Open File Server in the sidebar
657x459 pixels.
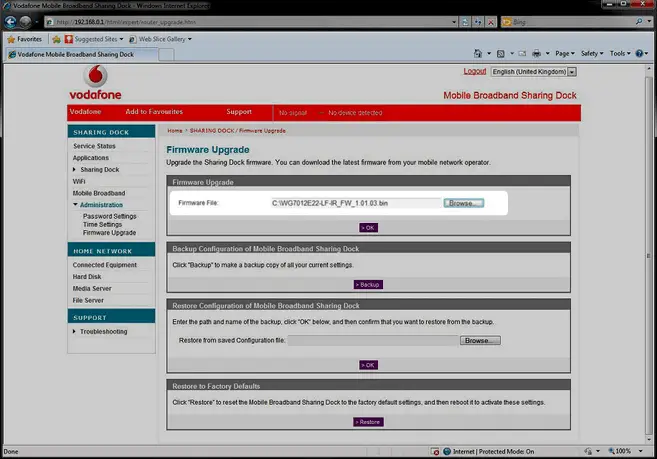point(88,300)
